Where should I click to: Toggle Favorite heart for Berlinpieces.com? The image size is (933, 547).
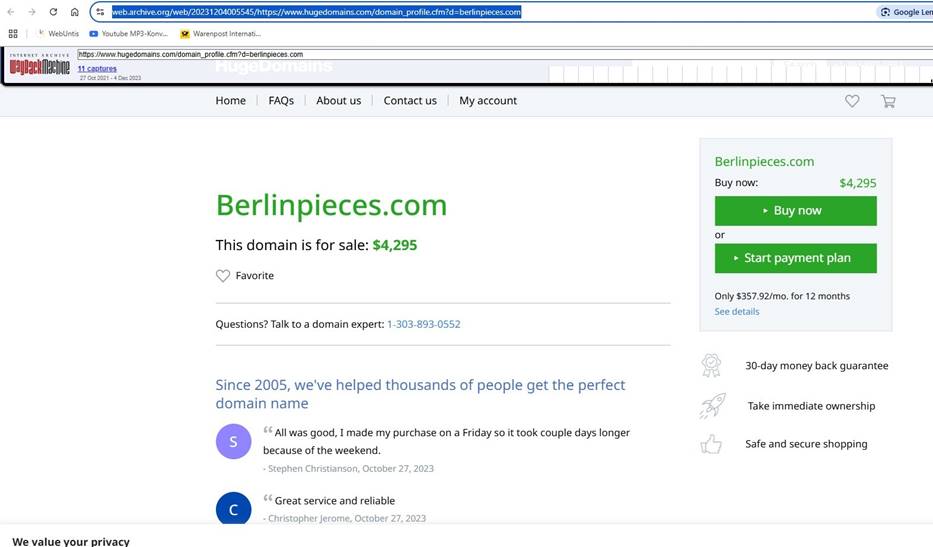[223, 276]
